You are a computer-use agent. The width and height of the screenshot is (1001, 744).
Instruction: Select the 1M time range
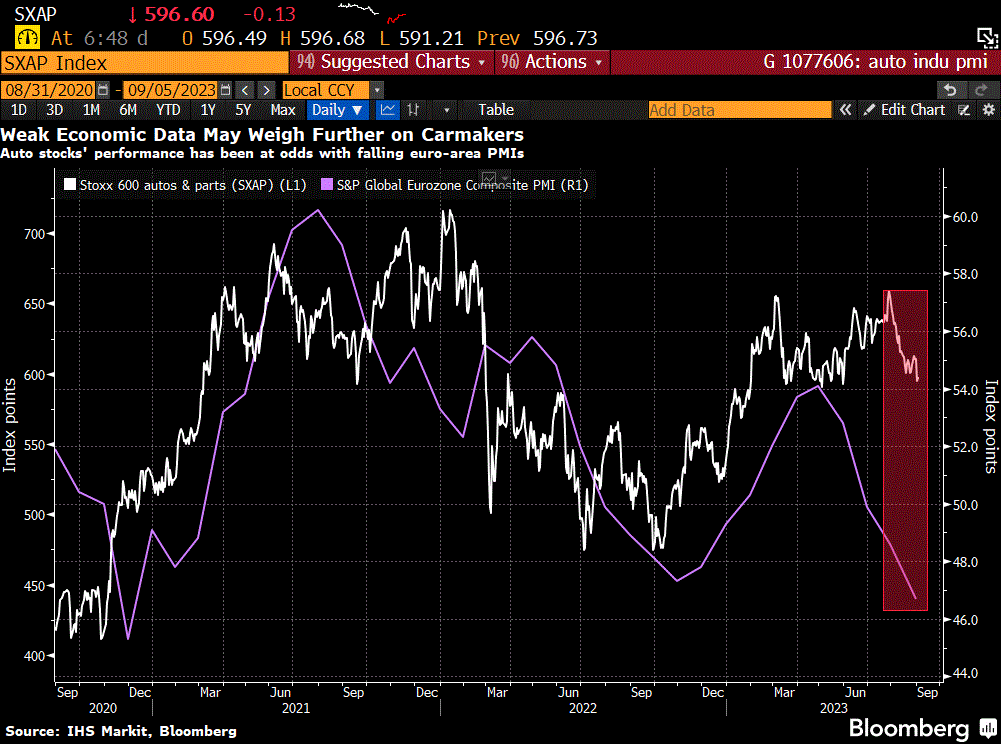point(91,110)
